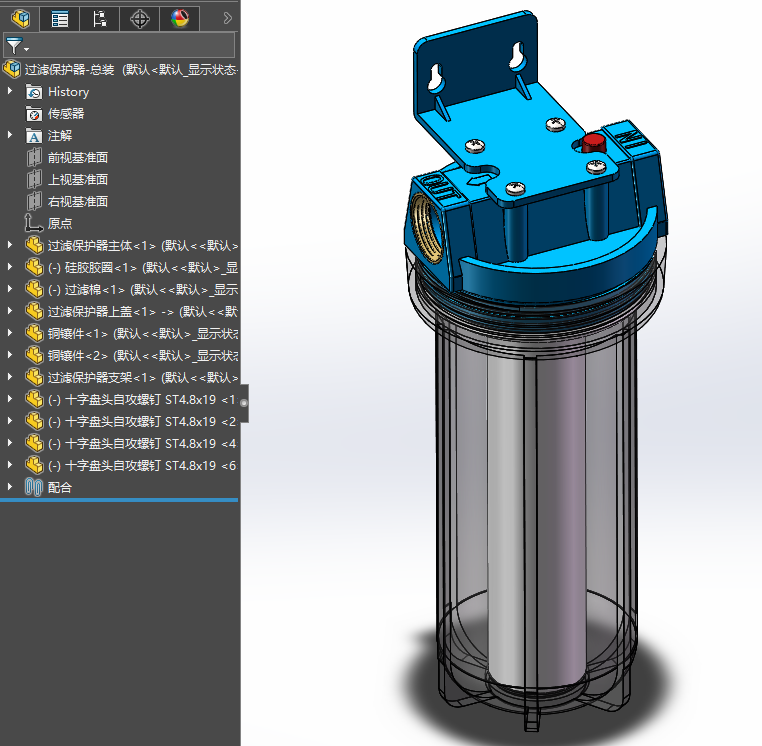The image size is (762, 746).
Task: Select the 传感器 tree item
Action: pos(66,114)
